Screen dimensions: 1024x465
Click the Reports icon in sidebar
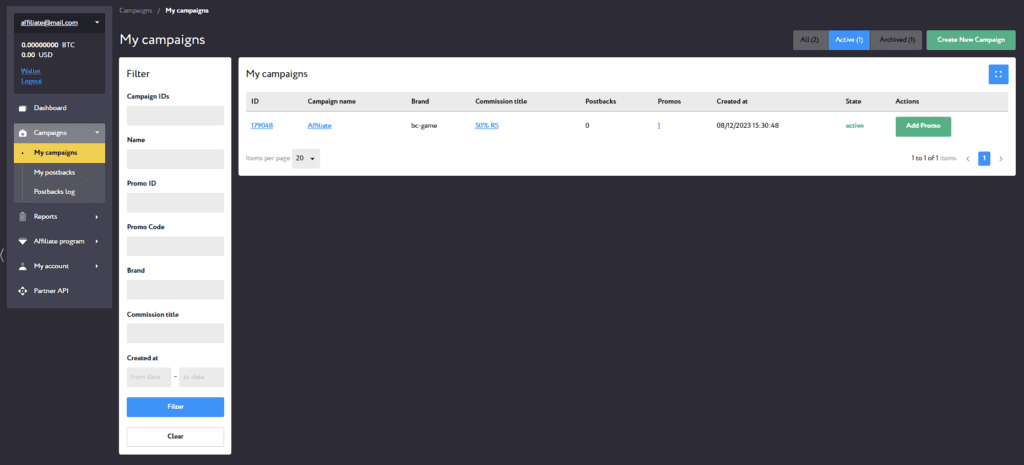(23, 216)
